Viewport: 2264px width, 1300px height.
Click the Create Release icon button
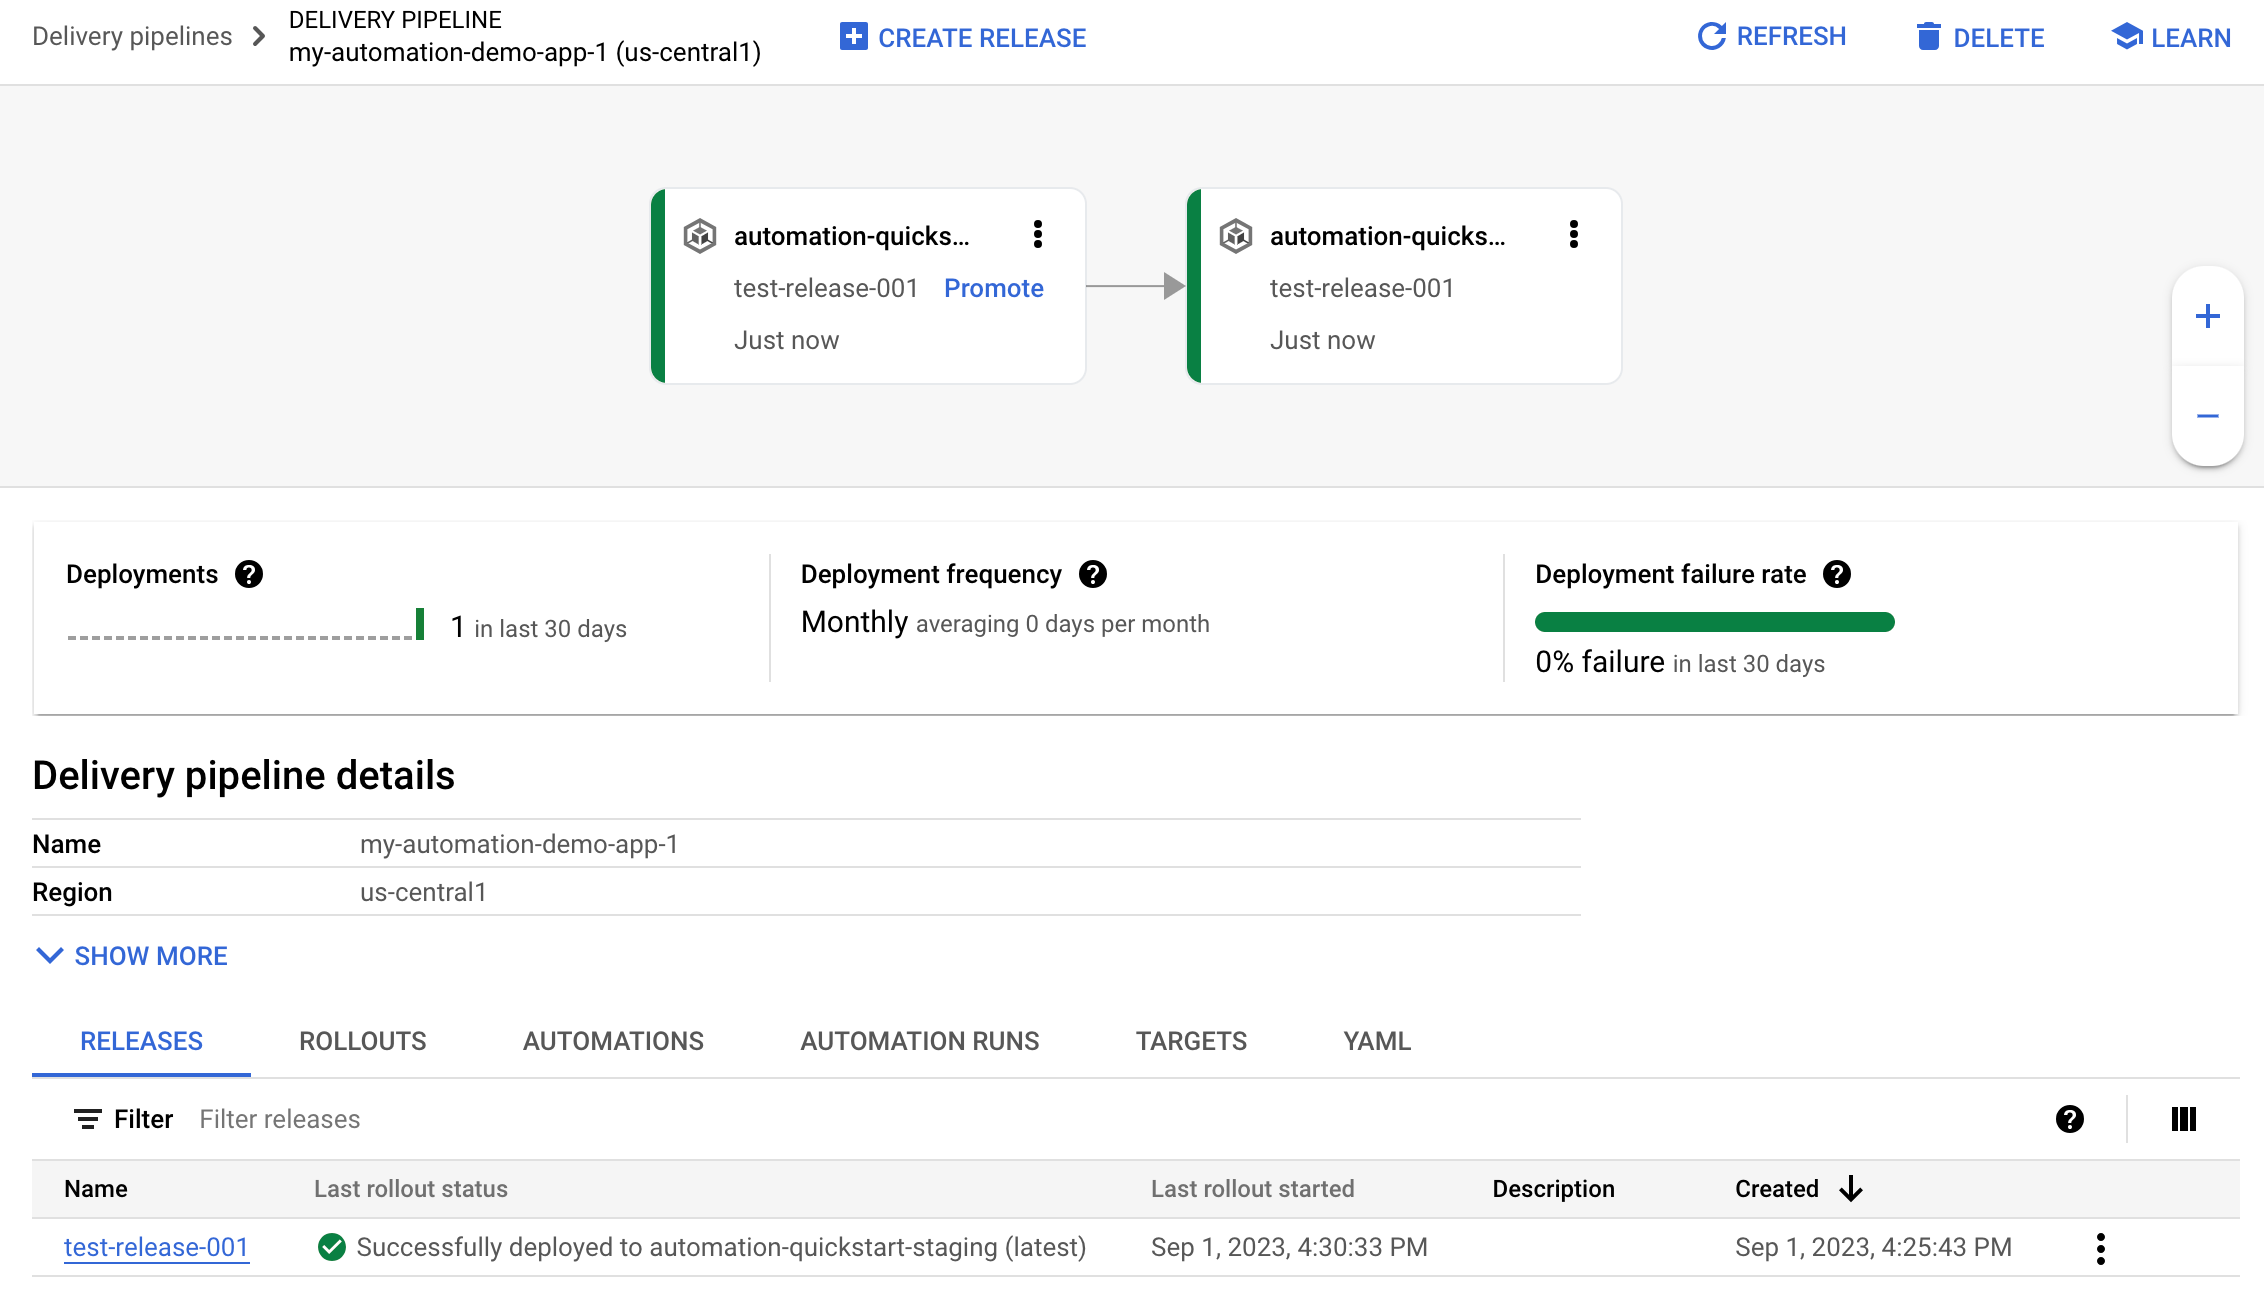854,37
